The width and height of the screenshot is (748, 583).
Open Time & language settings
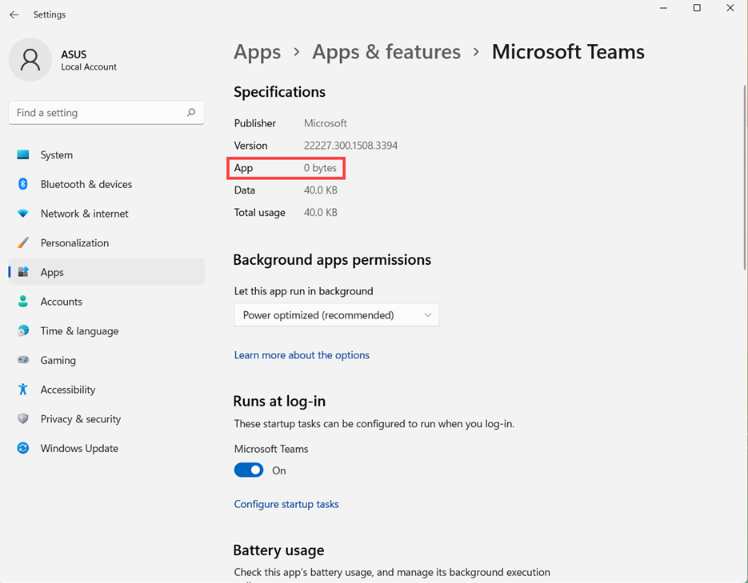pos(79,331)
